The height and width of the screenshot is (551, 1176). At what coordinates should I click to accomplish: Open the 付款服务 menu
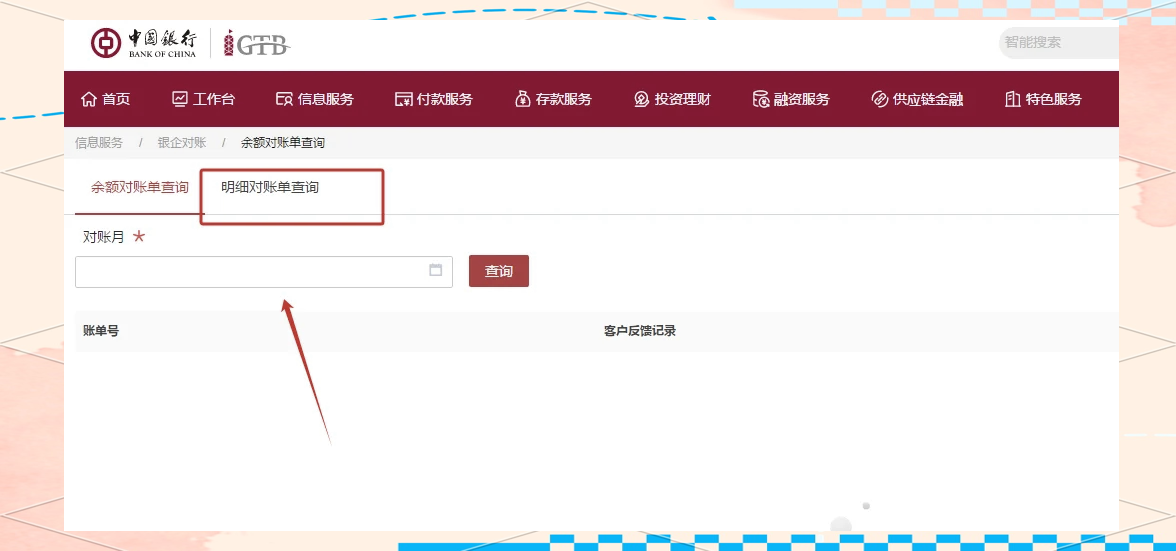[434, 99]
